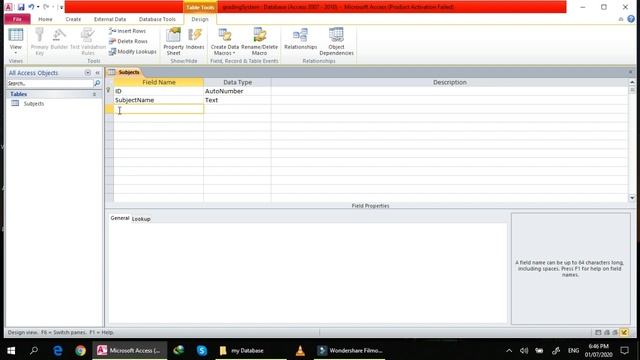Click the navigation pane Search box
Image resolution: width=640 pixels, height=360 pixels.
[x=50, y=83]
